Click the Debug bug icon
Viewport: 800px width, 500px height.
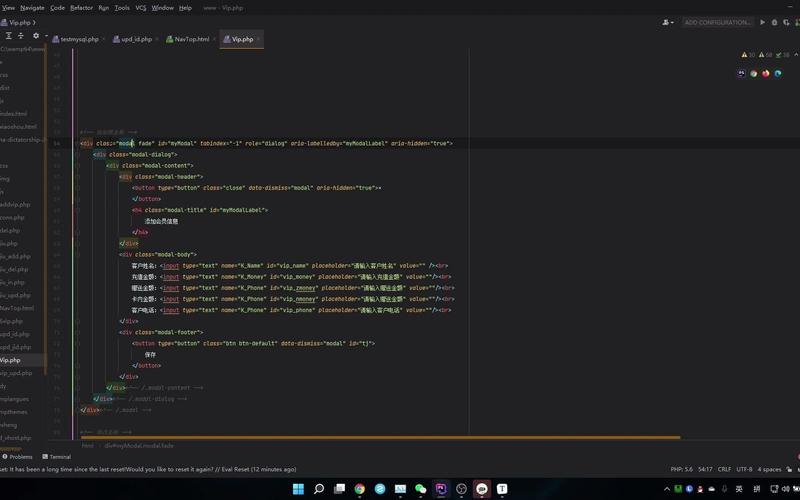[774, 22]
